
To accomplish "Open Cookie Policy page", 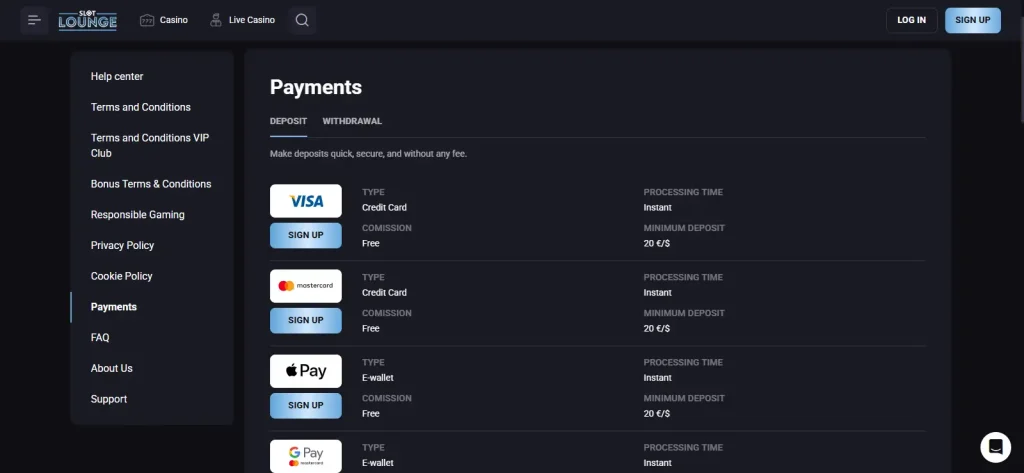I will coord(121,276).
